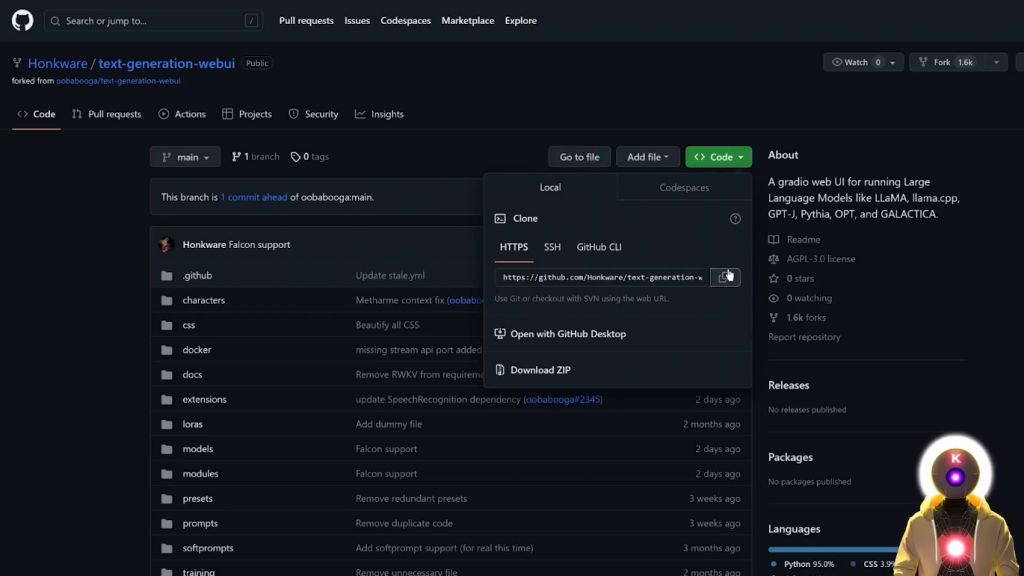Click the softprompts folder icon
Image resolution: width=1024 pixels, height=576 pixels.
pyautogui.click(x=167, y=549)
